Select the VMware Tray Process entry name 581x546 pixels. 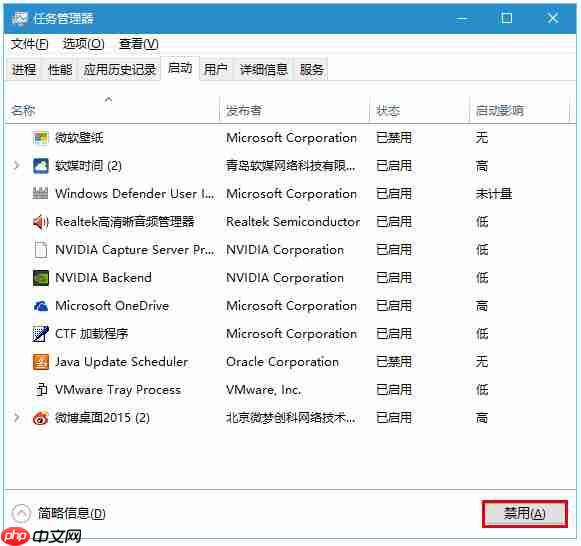point(118,390)
